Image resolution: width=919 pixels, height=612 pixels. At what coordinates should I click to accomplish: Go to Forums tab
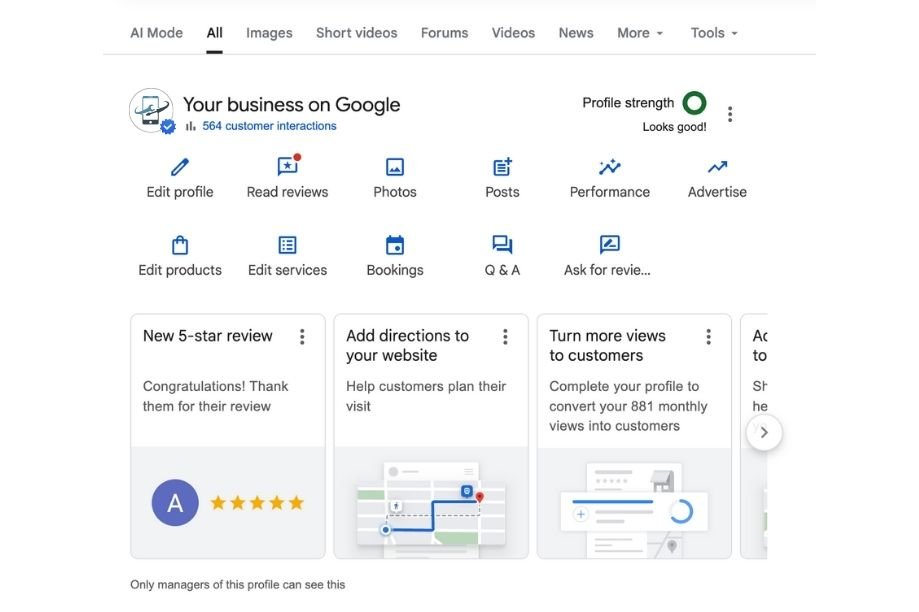pyautogui.click(x=444, y=33)
